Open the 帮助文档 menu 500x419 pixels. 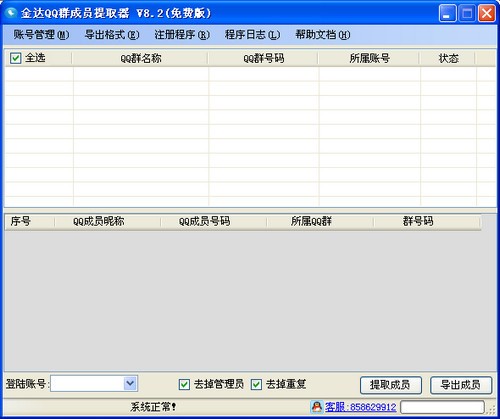click(323, 35)
